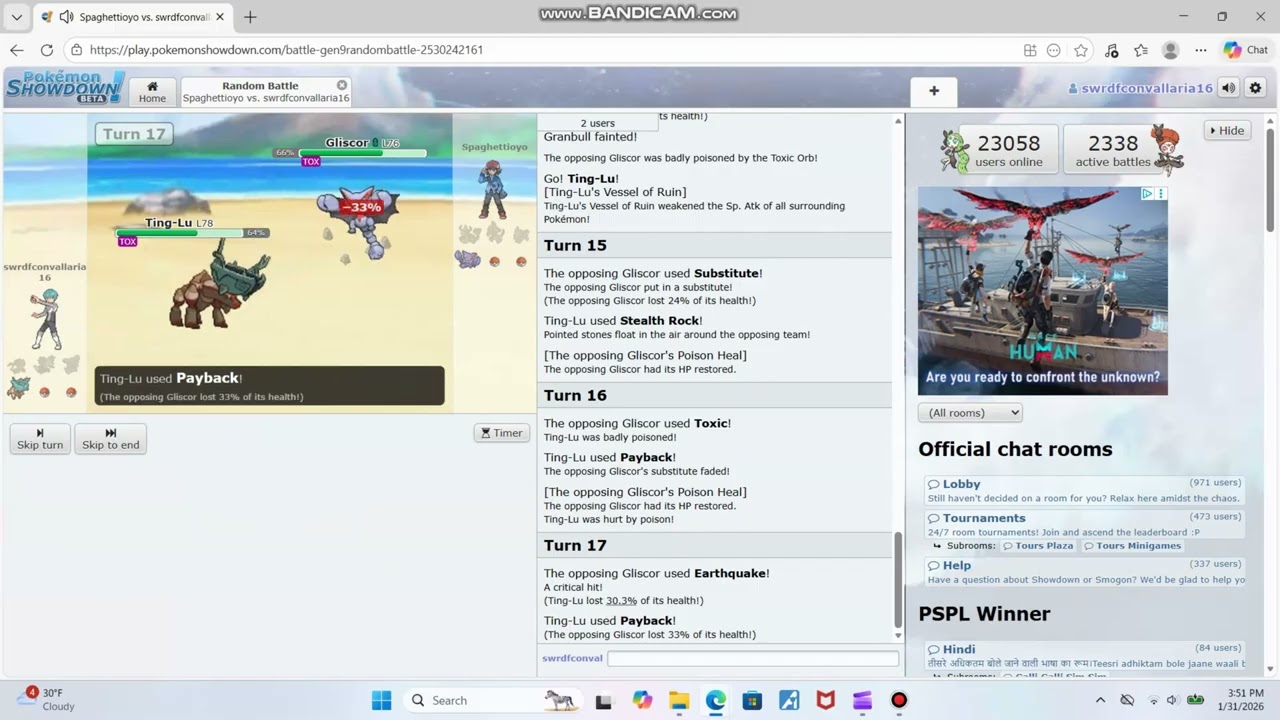Image resolution: width=1280 pixels, height=720 pixels.
Task: Open a new Showdown room tab with plus
Action: click(934, 91)
